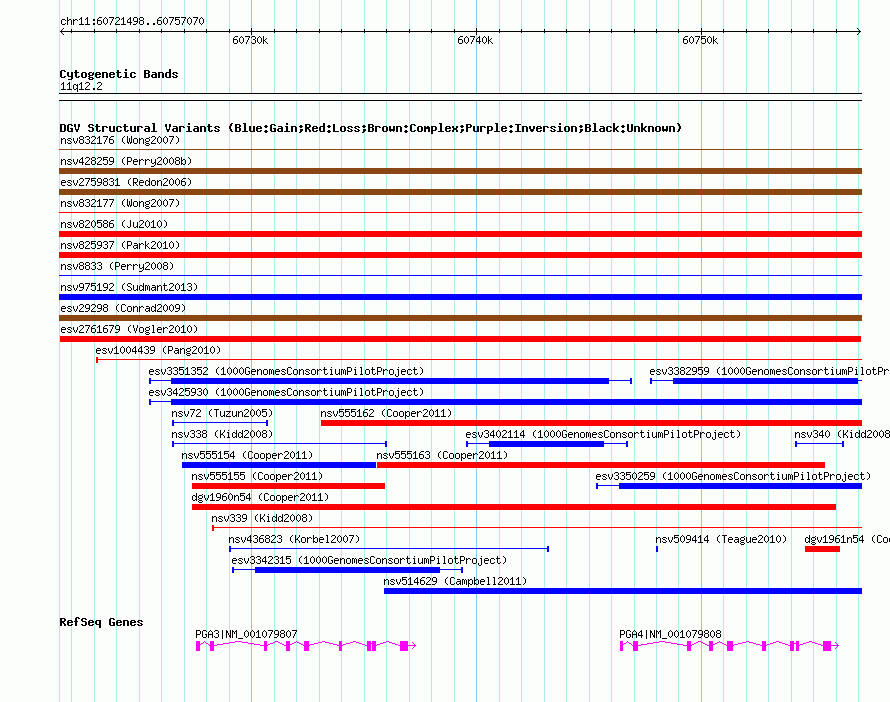Open the esv3382959 variant label
Screen dimensions: 890x702
(x=769, y=371)
